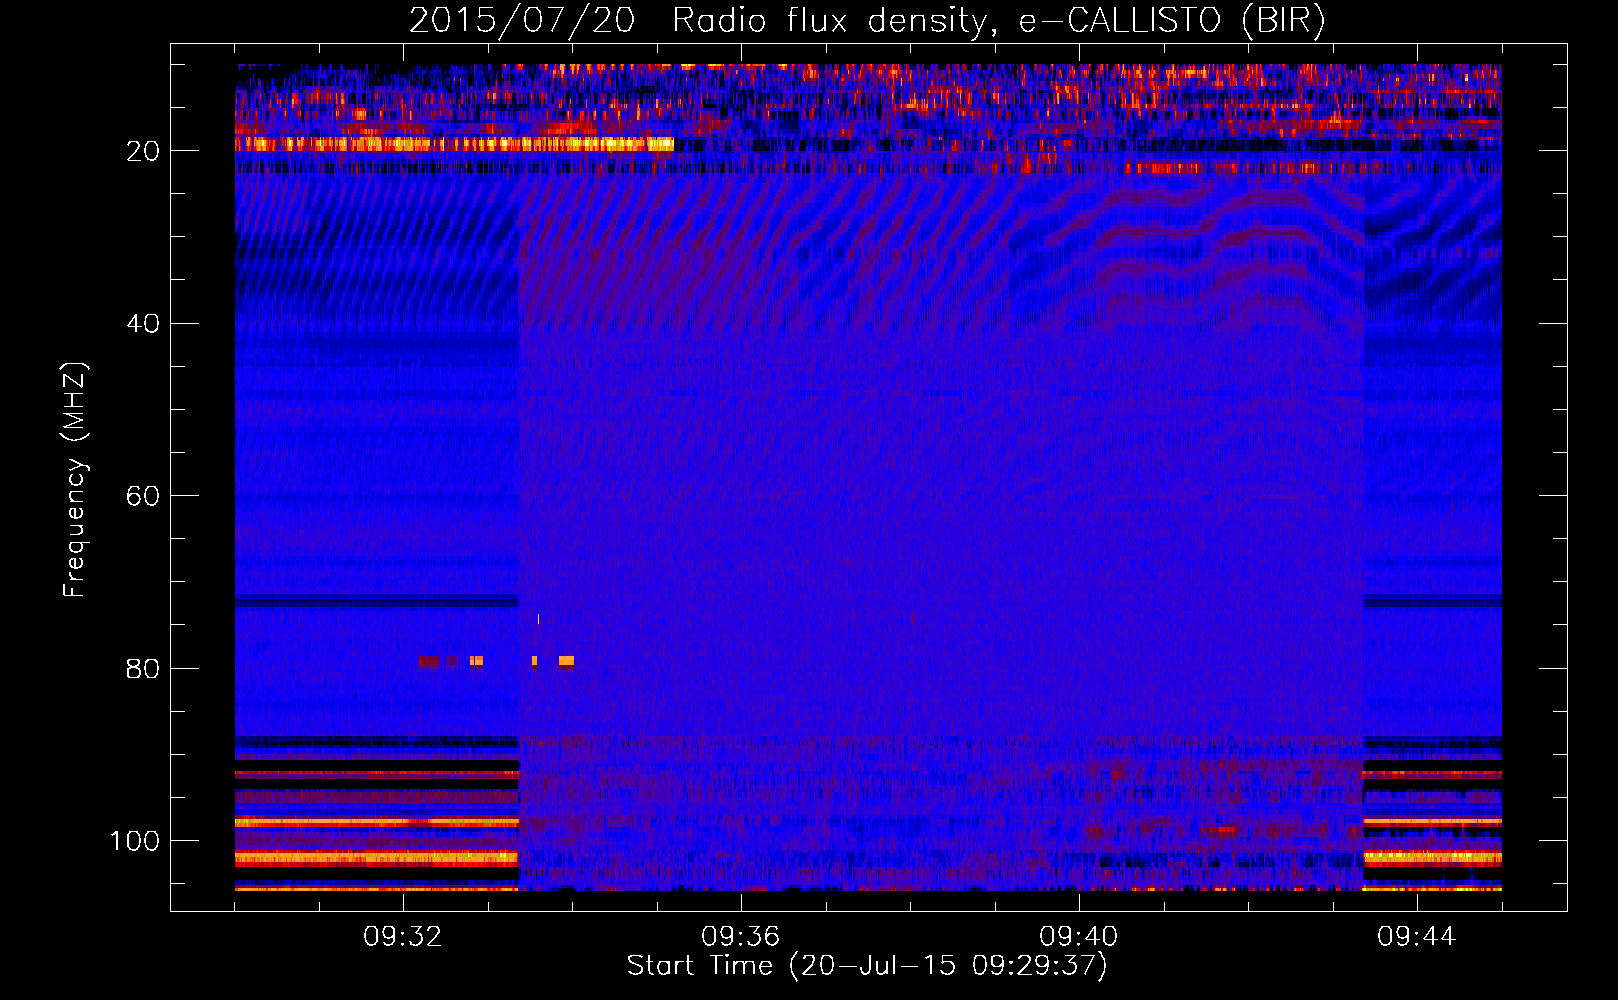The image size is (1618, 1000).
Task: Click the "60" frequency tick label
Action: coord(143,496)
